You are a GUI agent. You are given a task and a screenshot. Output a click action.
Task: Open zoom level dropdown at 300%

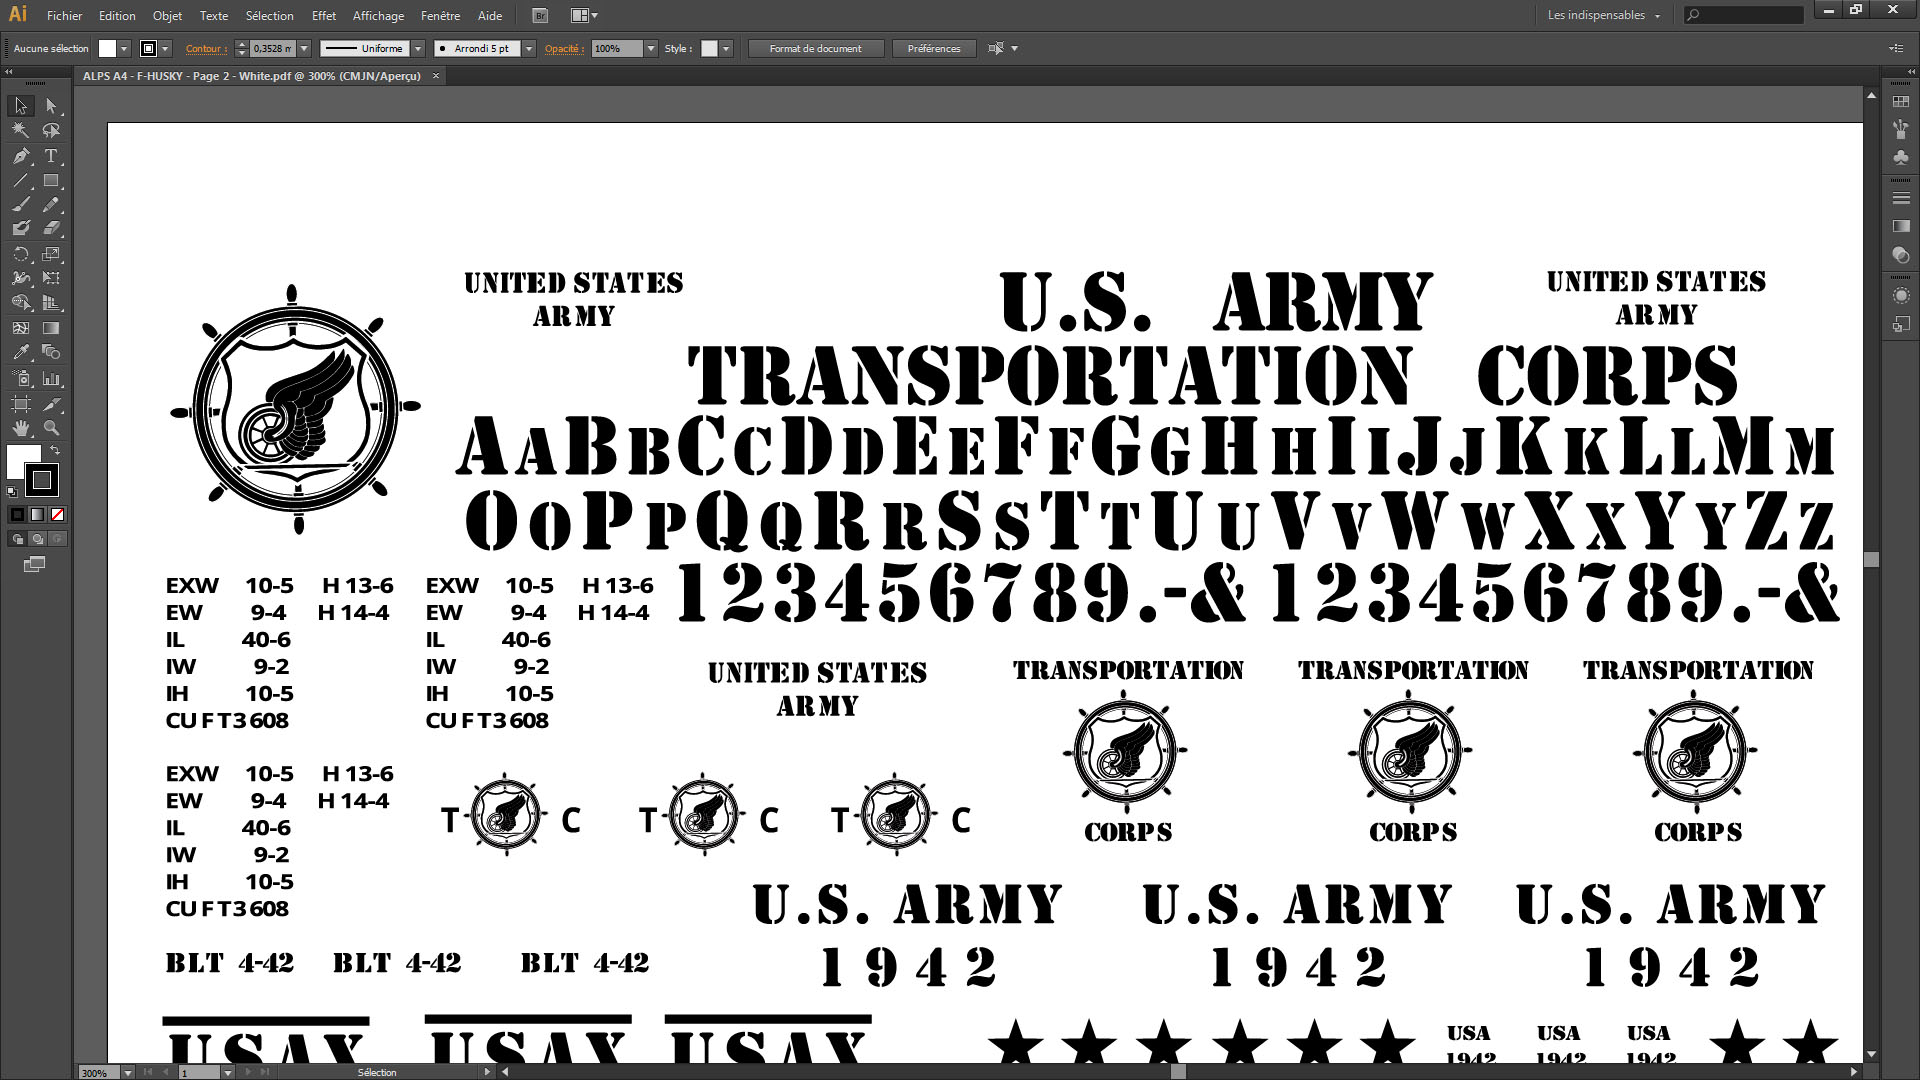127,1072
